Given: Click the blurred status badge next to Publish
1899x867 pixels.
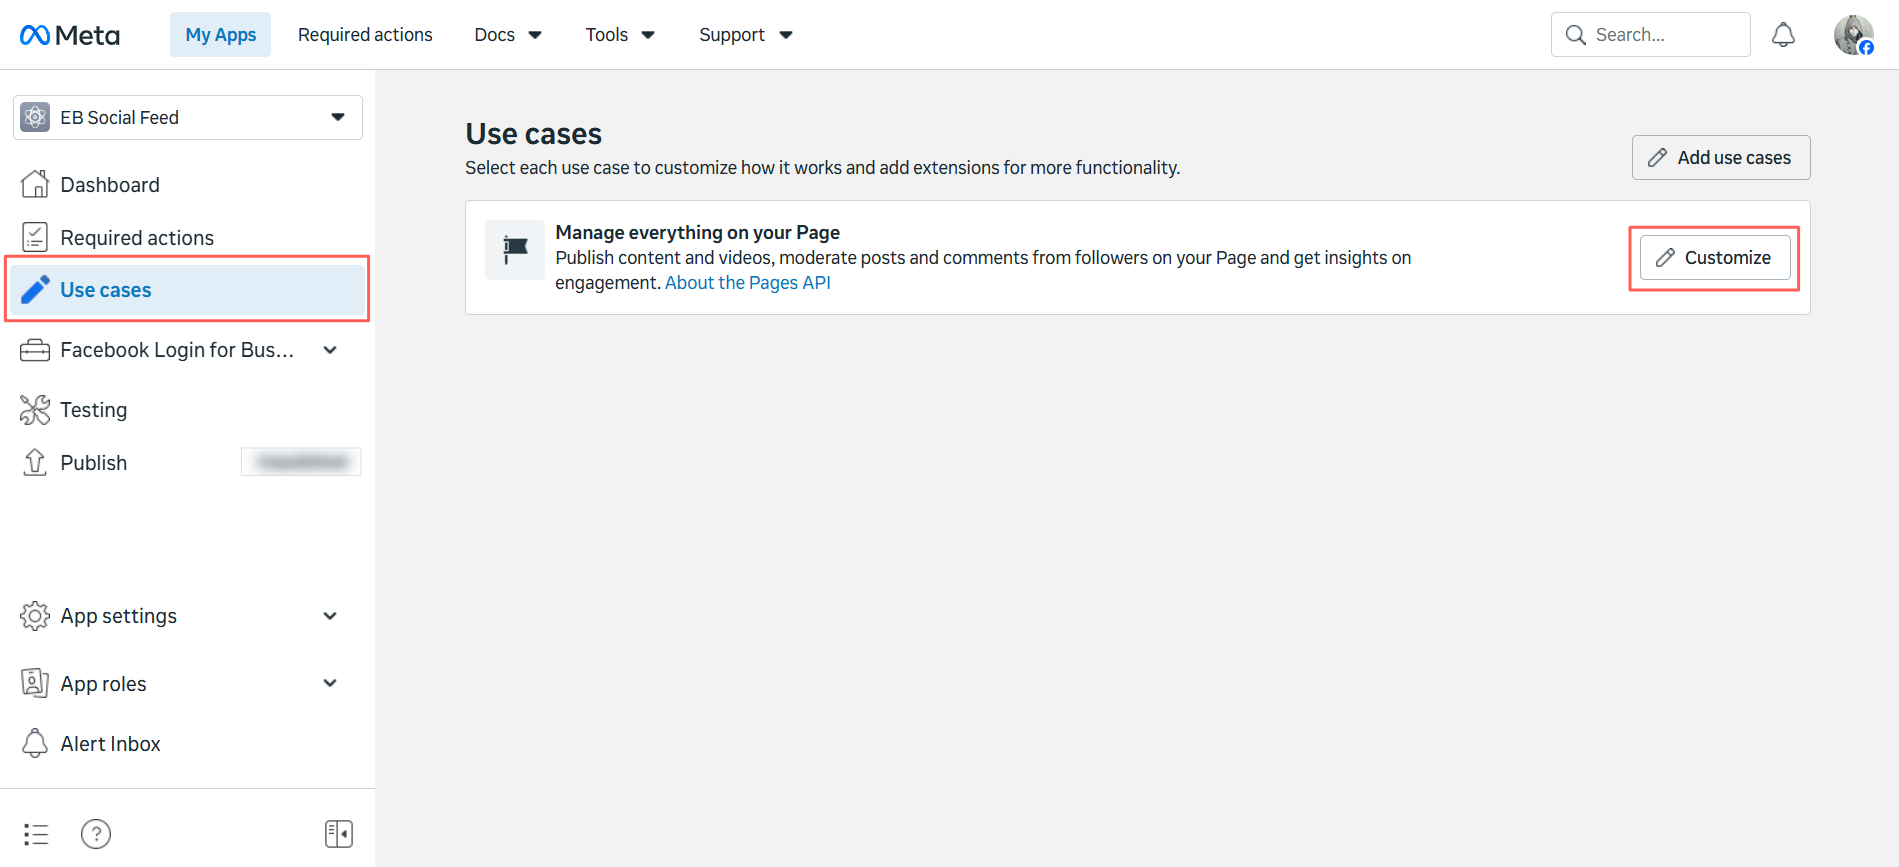Looking at the screenshot, I should (301, 462).
